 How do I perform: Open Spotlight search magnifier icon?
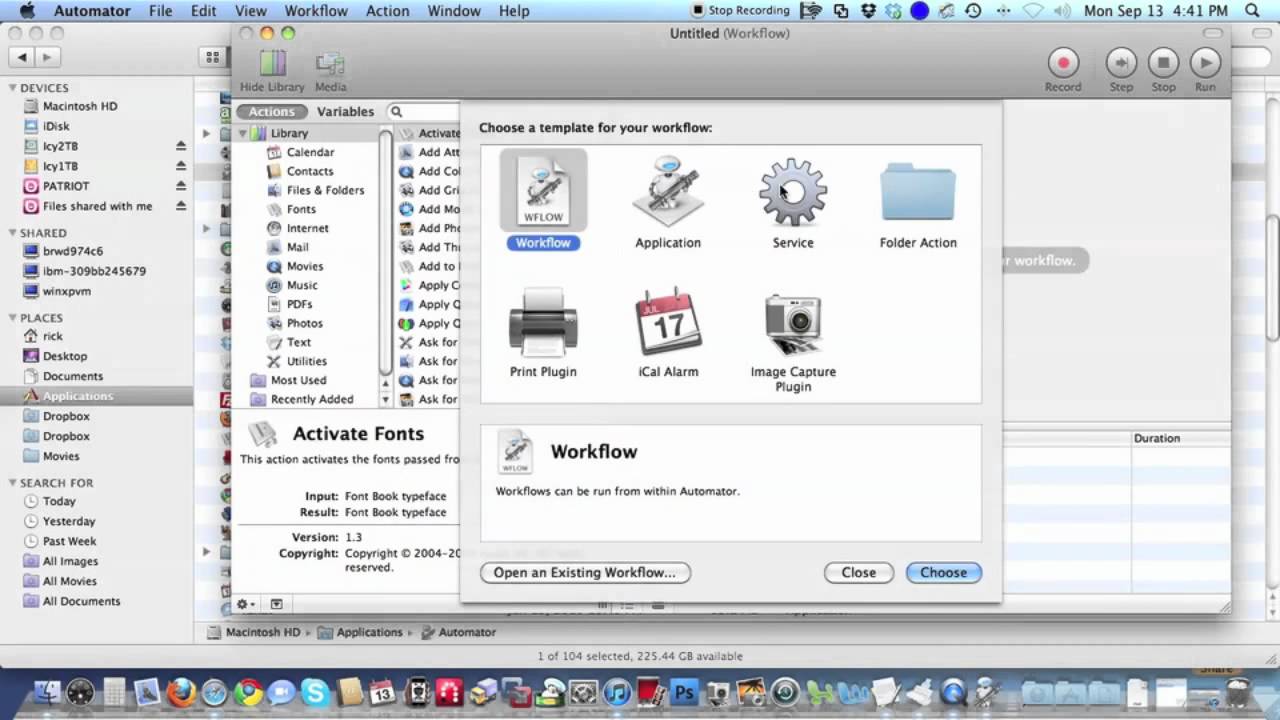point(1252,11)
